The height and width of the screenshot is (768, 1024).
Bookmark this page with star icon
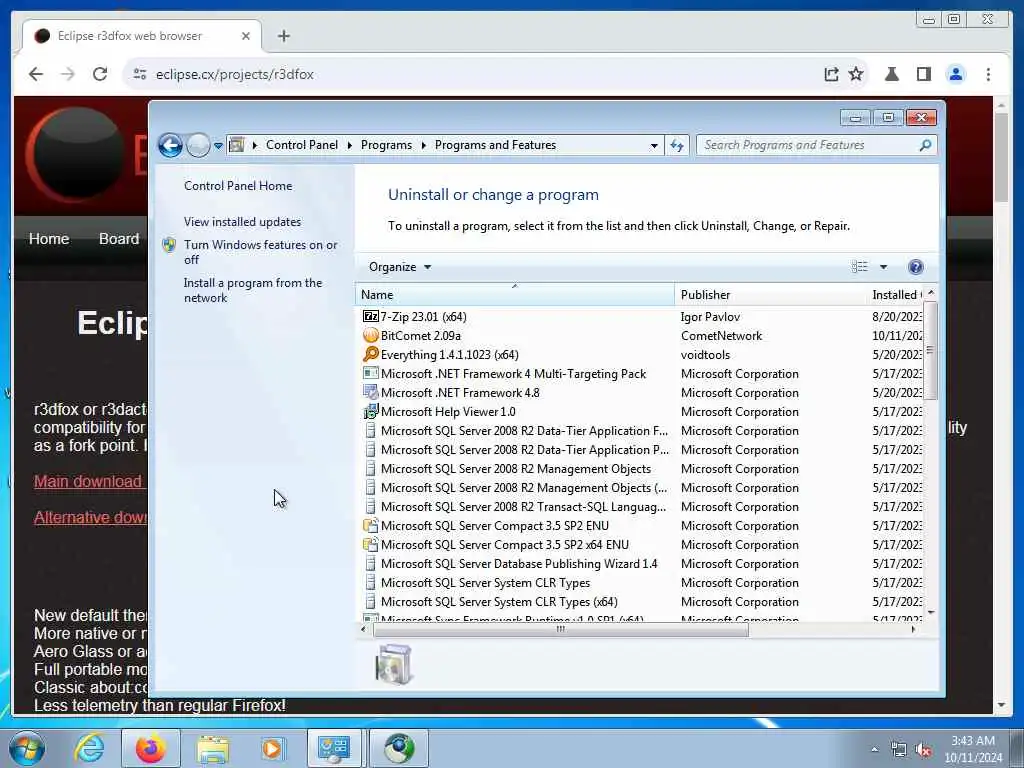point(856,74)
